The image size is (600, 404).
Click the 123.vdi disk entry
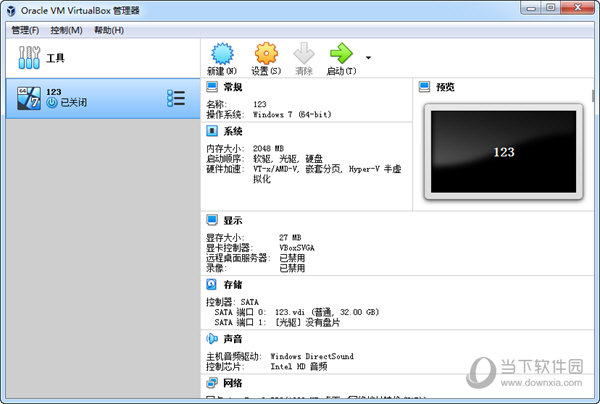coord(327,312)
